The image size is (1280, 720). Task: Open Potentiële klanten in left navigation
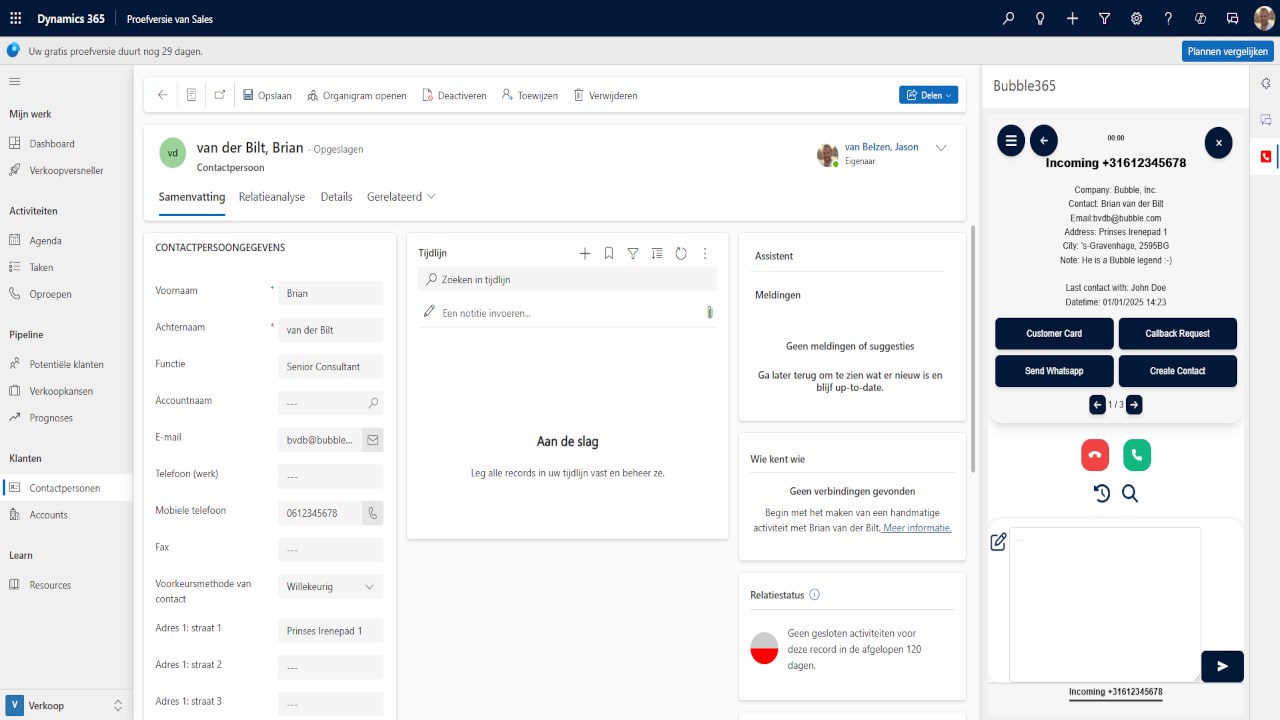(66, 365)
